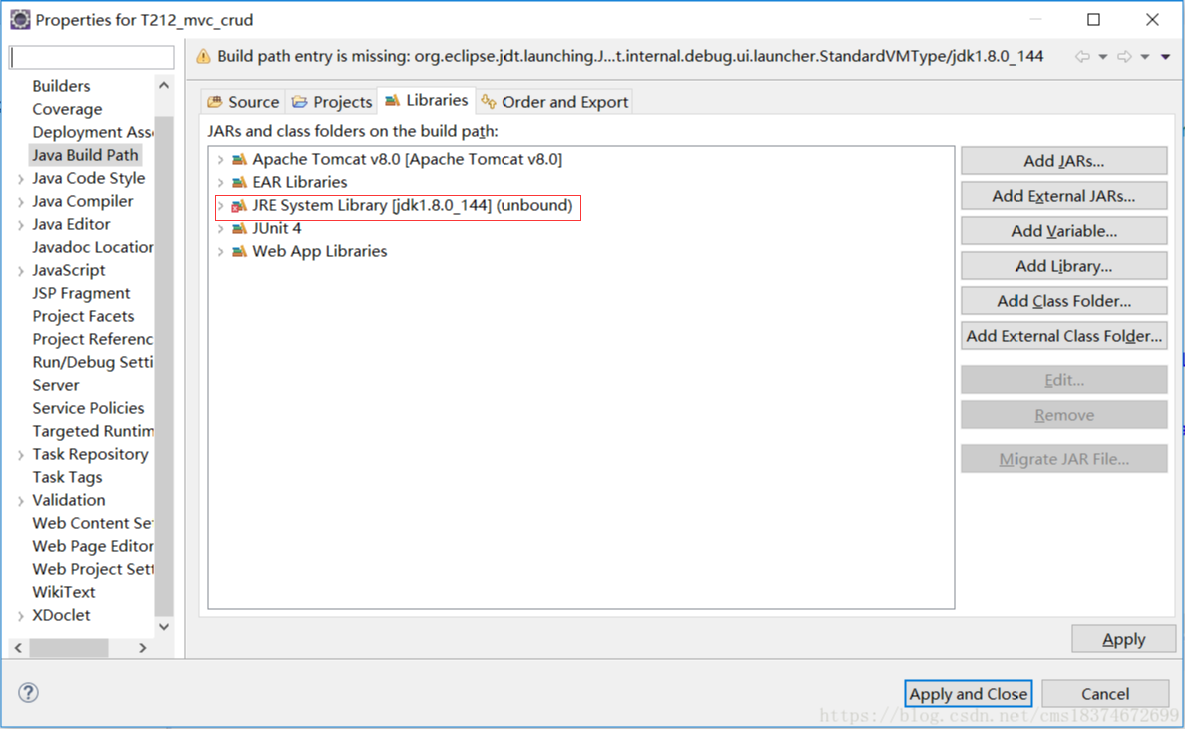Expand the JUnit 4 entry
Image resolution: width=1185 pixels, height=729 pixels.
coord(220,228)
